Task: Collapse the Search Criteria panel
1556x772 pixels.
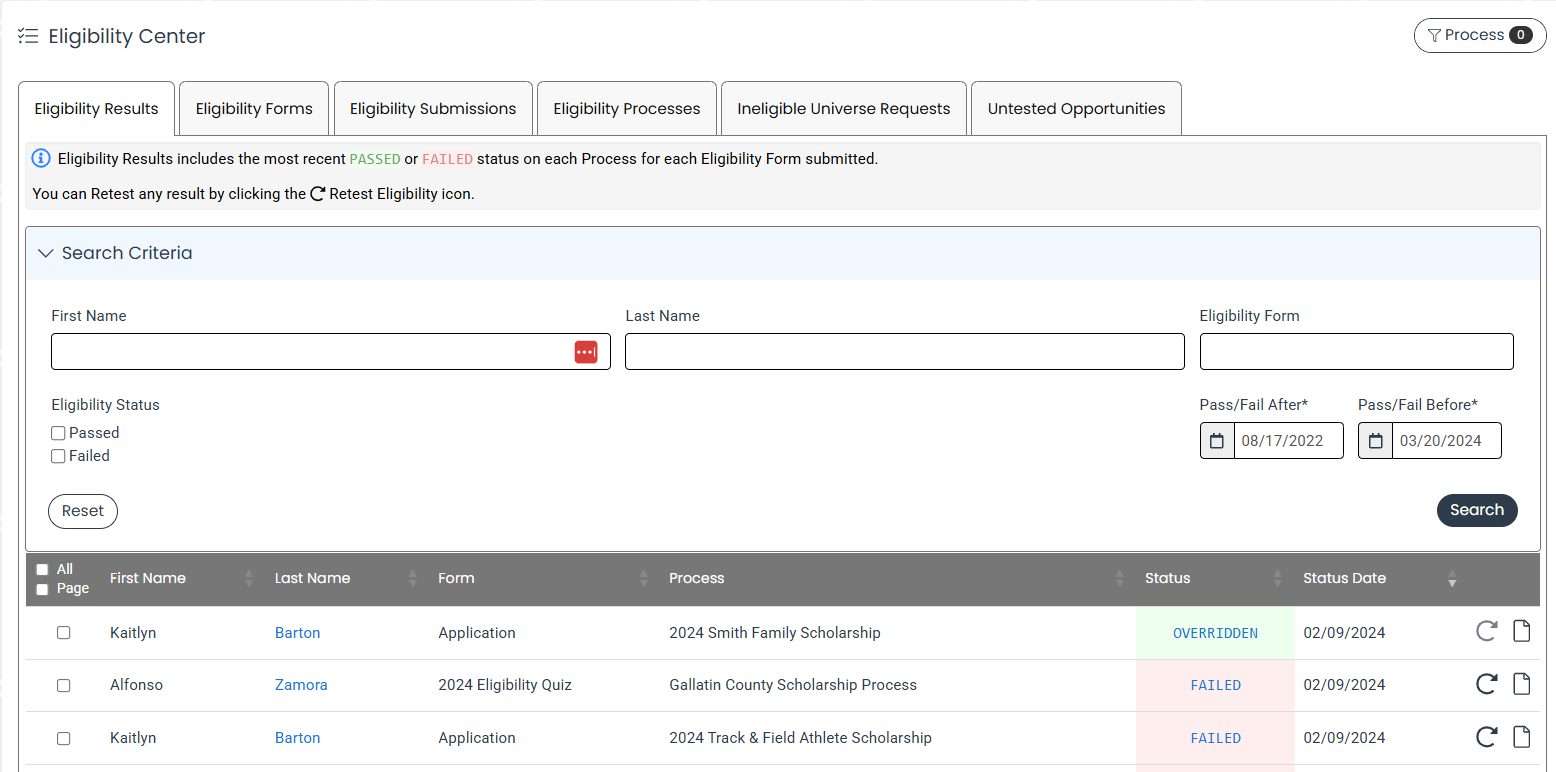Action: click(45, 253)
